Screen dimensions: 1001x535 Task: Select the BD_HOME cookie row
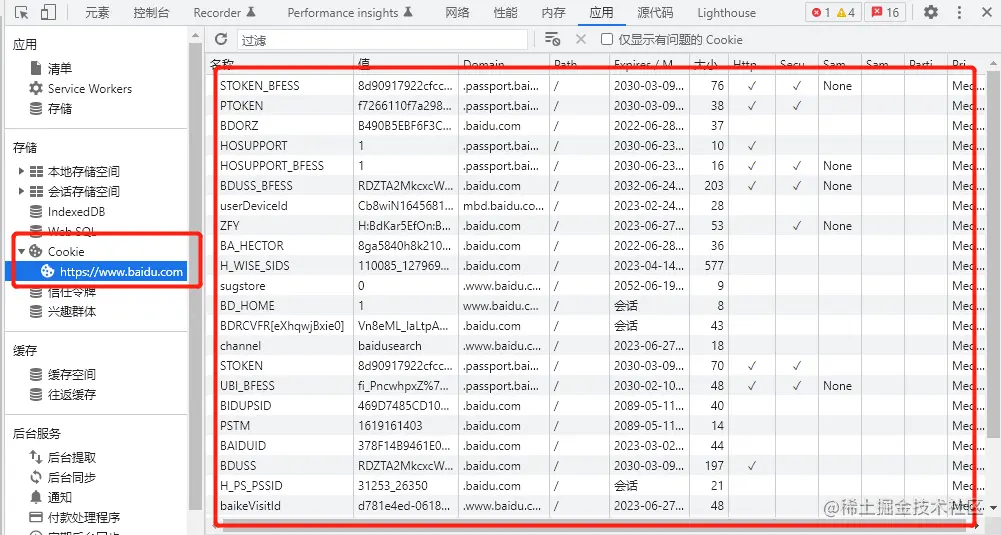(x=594, y=306)
